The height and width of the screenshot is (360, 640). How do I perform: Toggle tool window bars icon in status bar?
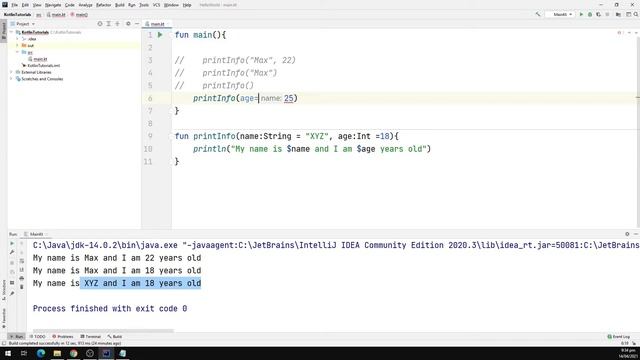4,343
